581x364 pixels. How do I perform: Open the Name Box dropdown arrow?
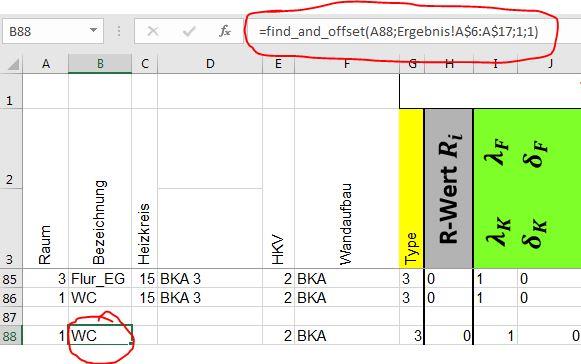coord(94,31)
